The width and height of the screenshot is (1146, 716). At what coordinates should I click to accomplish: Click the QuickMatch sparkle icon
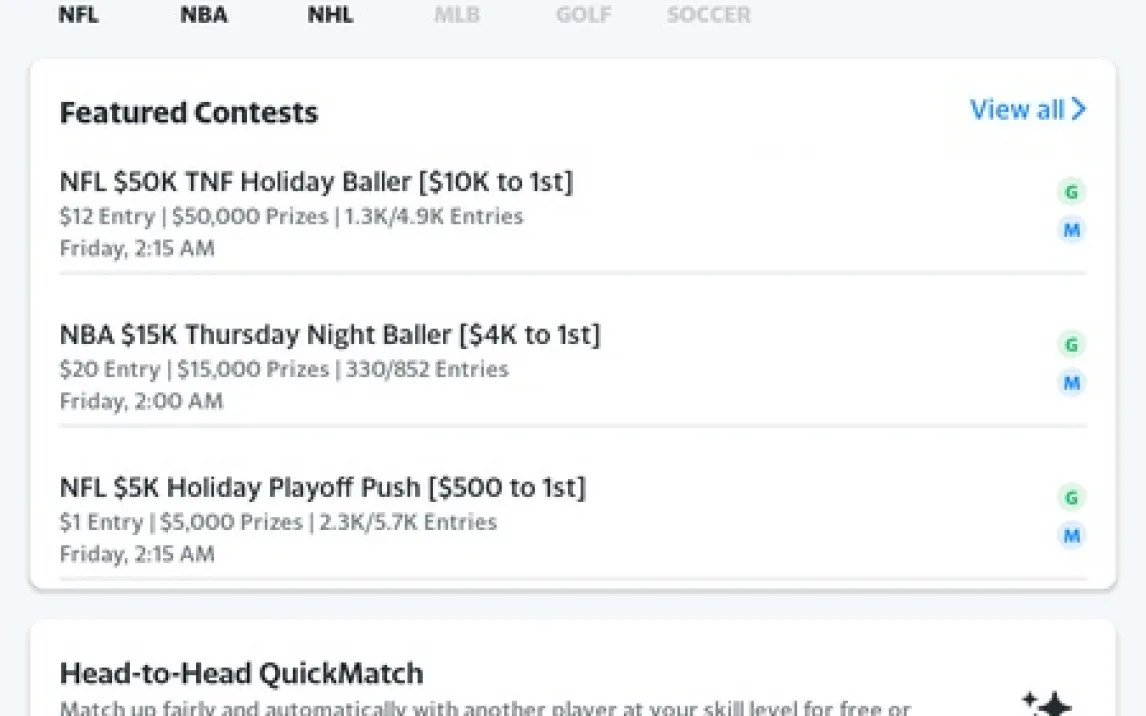pyautogui.click(x=1049, y=703)
